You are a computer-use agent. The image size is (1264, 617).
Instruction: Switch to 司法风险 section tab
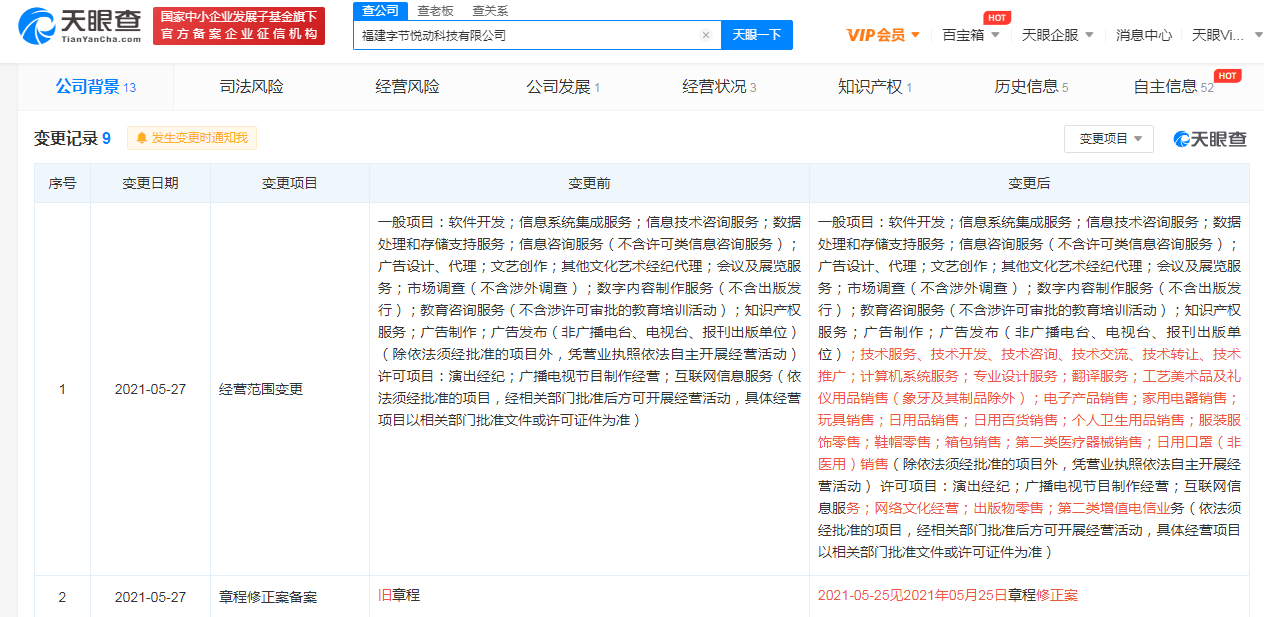pyautogui.click(x=251, y=87)
